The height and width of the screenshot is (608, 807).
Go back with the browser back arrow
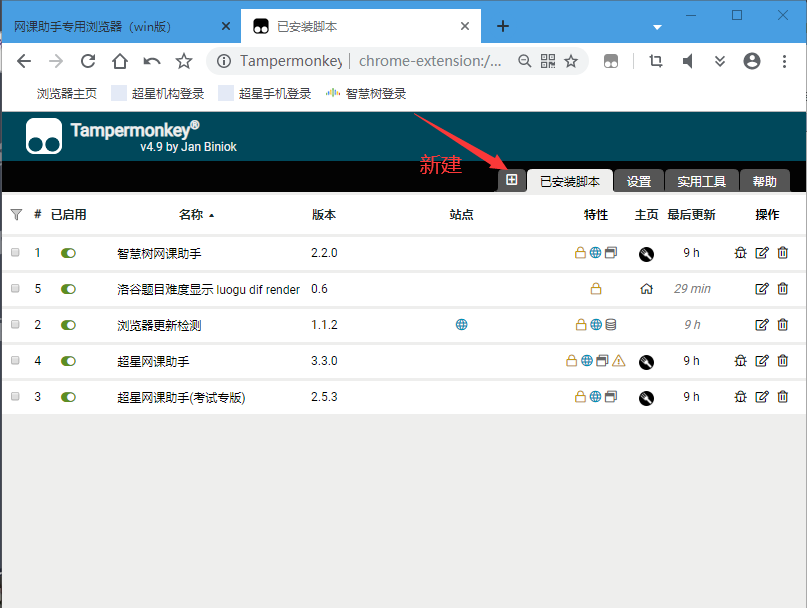click(24, 61)
